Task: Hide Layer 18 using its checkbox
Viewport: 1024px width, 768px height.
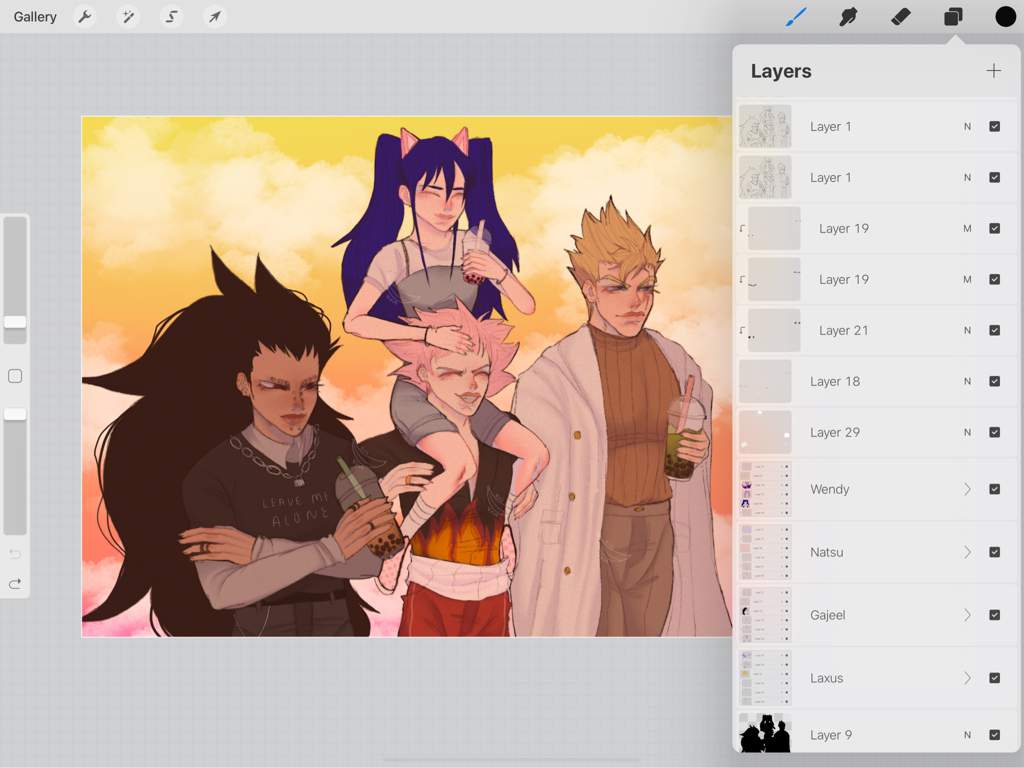Action: (994, 381)
